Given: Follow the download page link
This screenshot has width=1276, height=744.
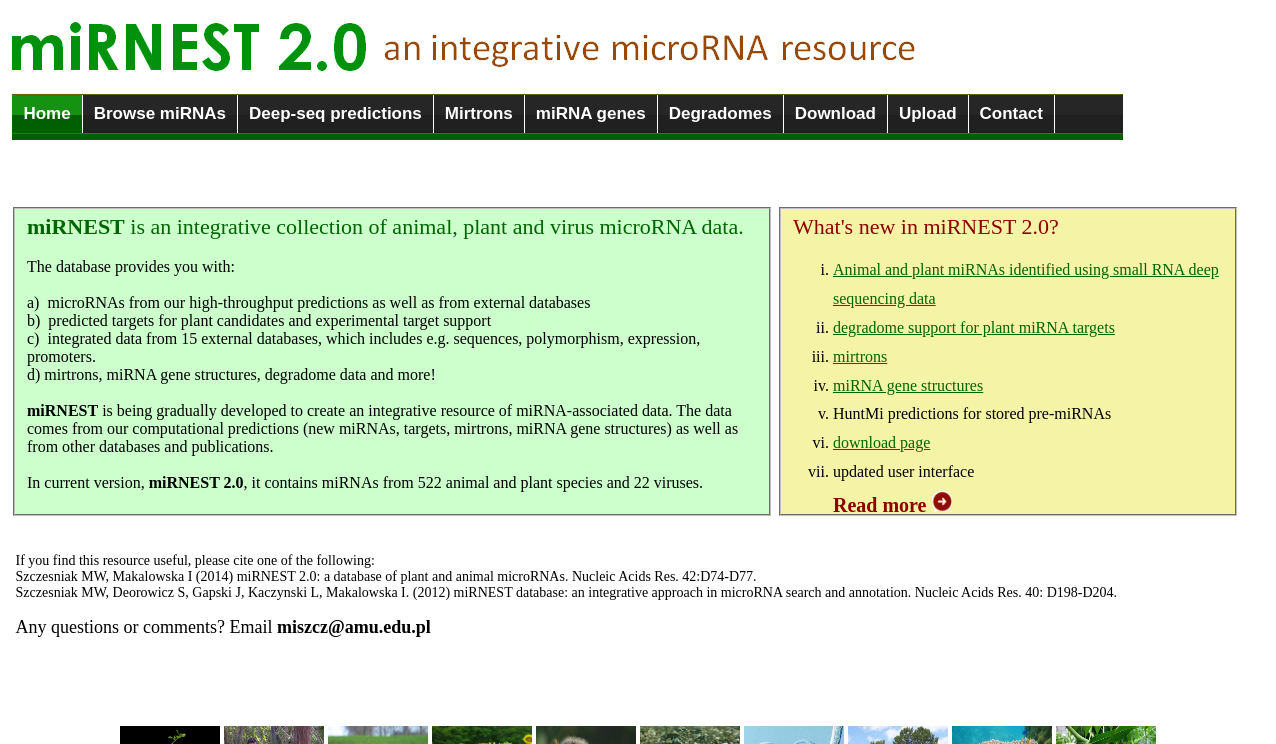Looking at the screenshot, I should (x=881, y=443).
